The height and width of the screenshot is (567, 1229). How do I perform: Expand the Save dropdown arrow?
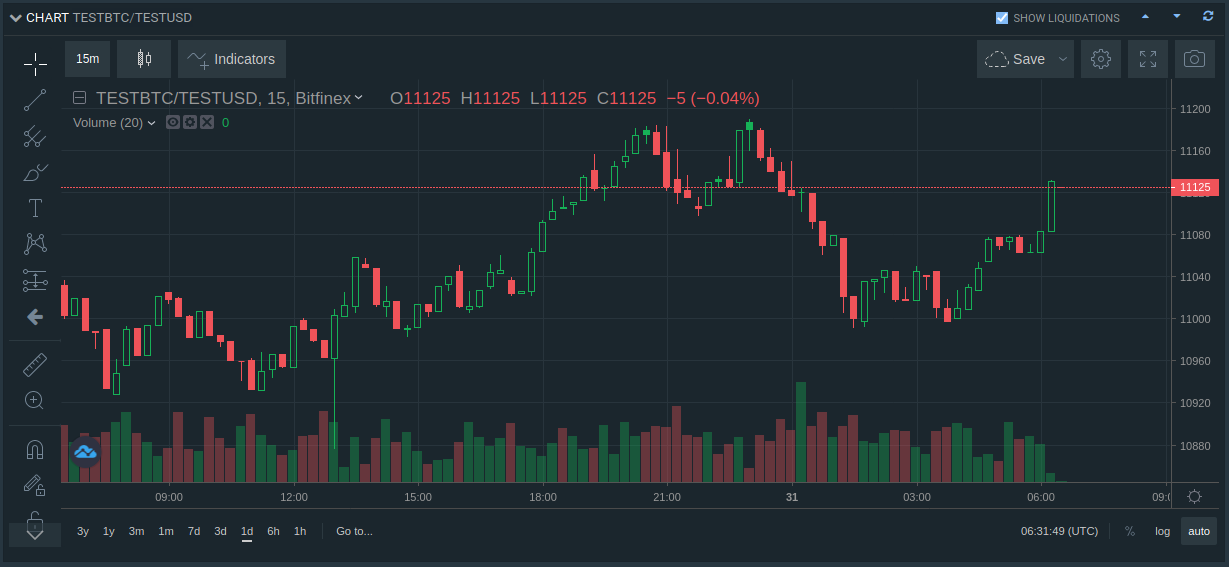point(1063,59)
